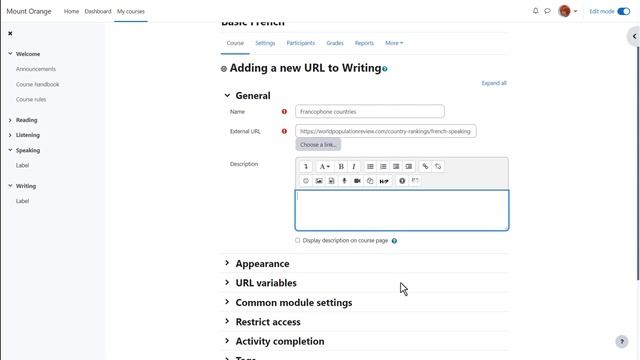Switch to the Course tab

235,43
